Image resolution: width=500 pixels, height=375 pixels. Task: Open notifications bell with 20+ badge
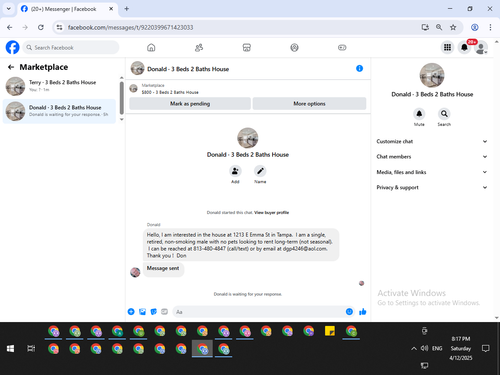464,47
